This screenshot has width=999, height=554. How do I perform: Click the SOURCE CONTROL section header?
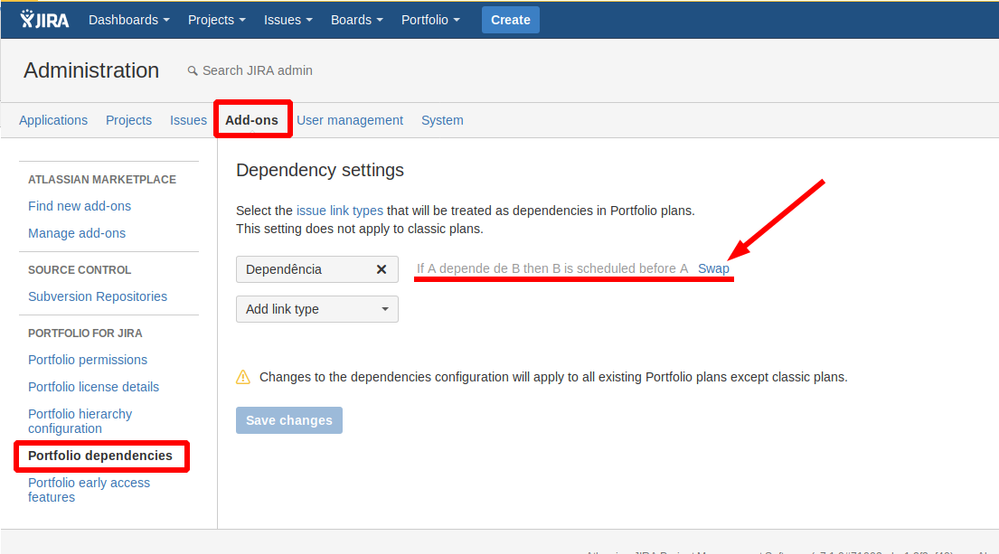pyautogui.click(x=80, y=270)
